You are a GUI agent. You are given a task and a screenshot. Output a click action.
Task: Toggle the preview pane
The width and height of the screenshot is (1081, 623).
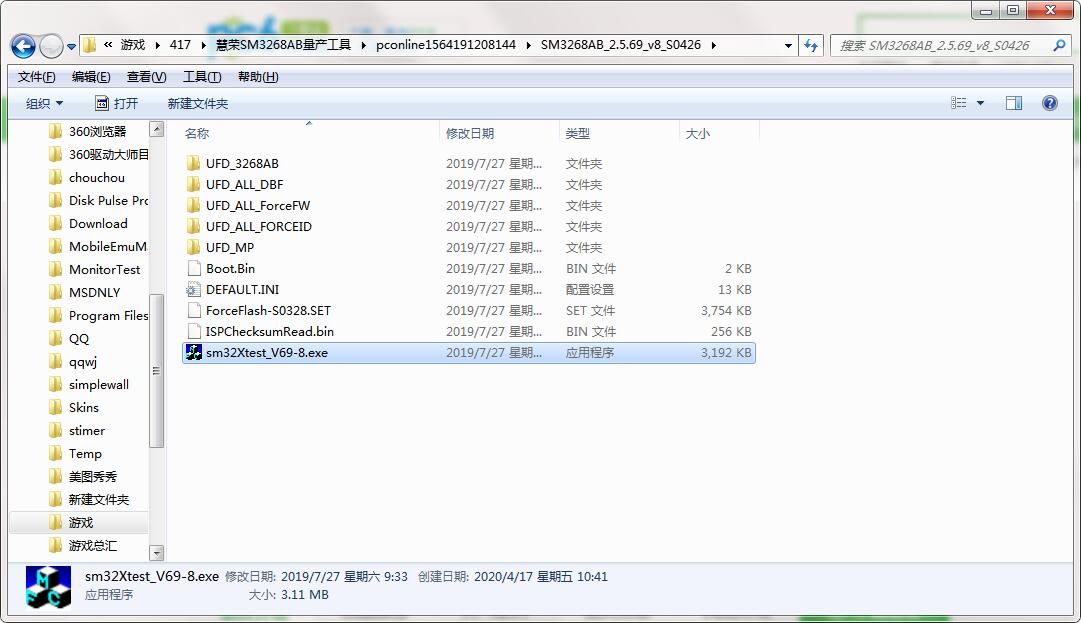(1013, 102)
